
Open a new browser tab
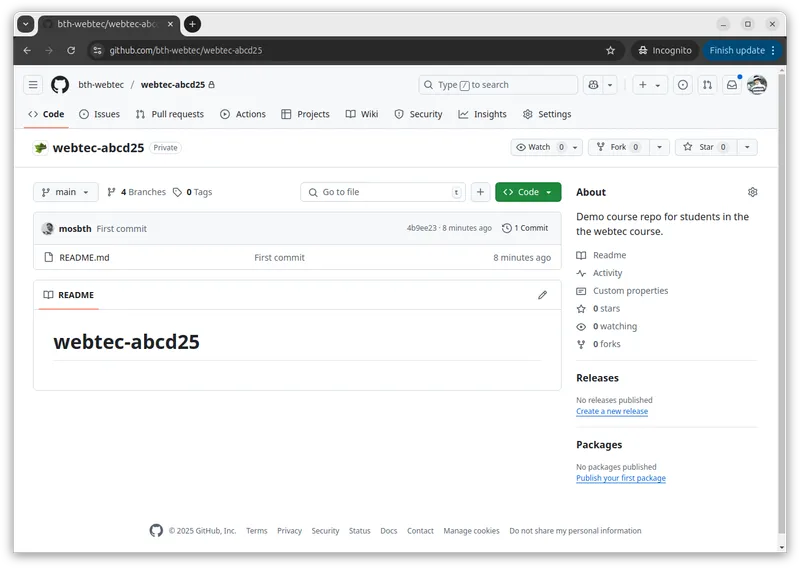(192, 24)
